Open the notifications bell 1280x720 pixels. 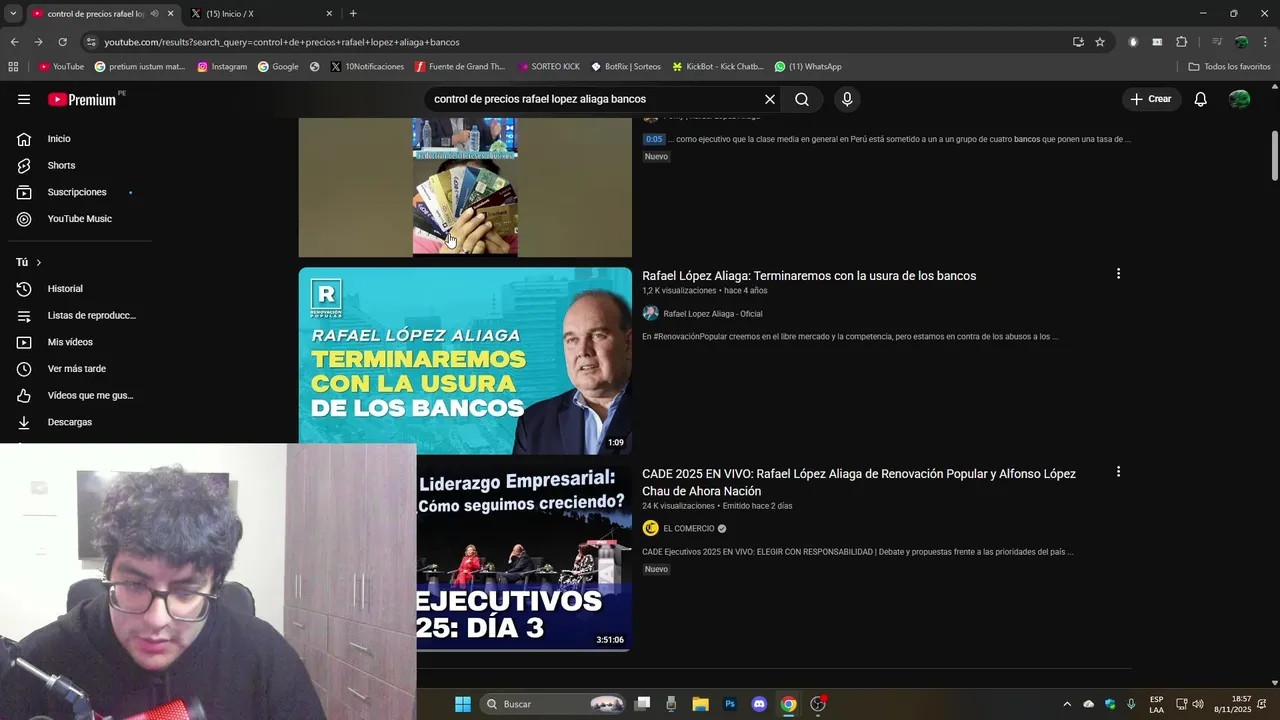coord(1201,99)
